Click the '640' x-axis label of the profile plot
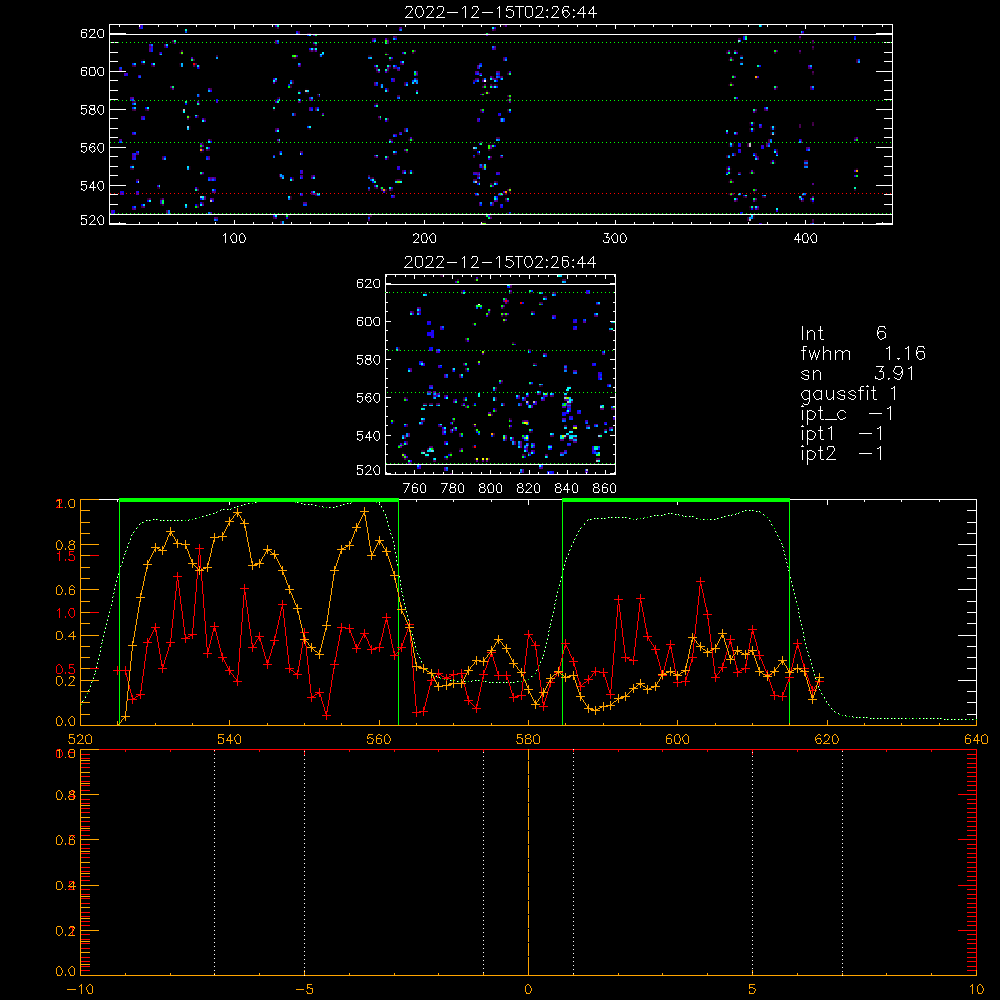The image size is (1000, 1000). click(x=976, y=739)
